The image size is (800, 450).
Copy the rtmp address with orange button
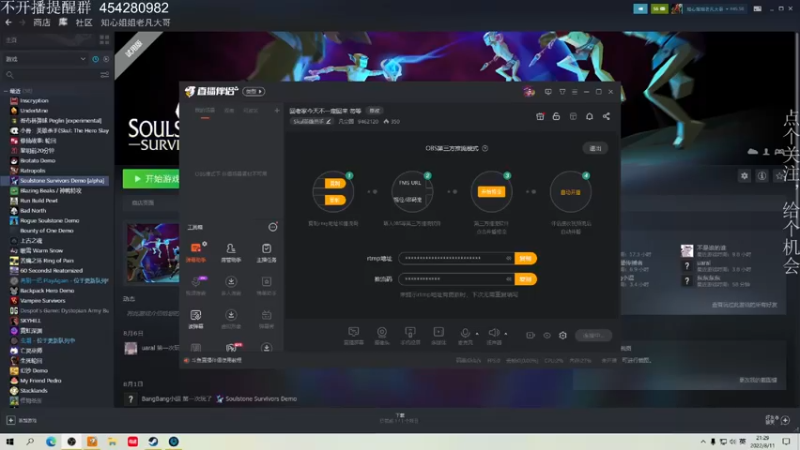tap(525, 258)
